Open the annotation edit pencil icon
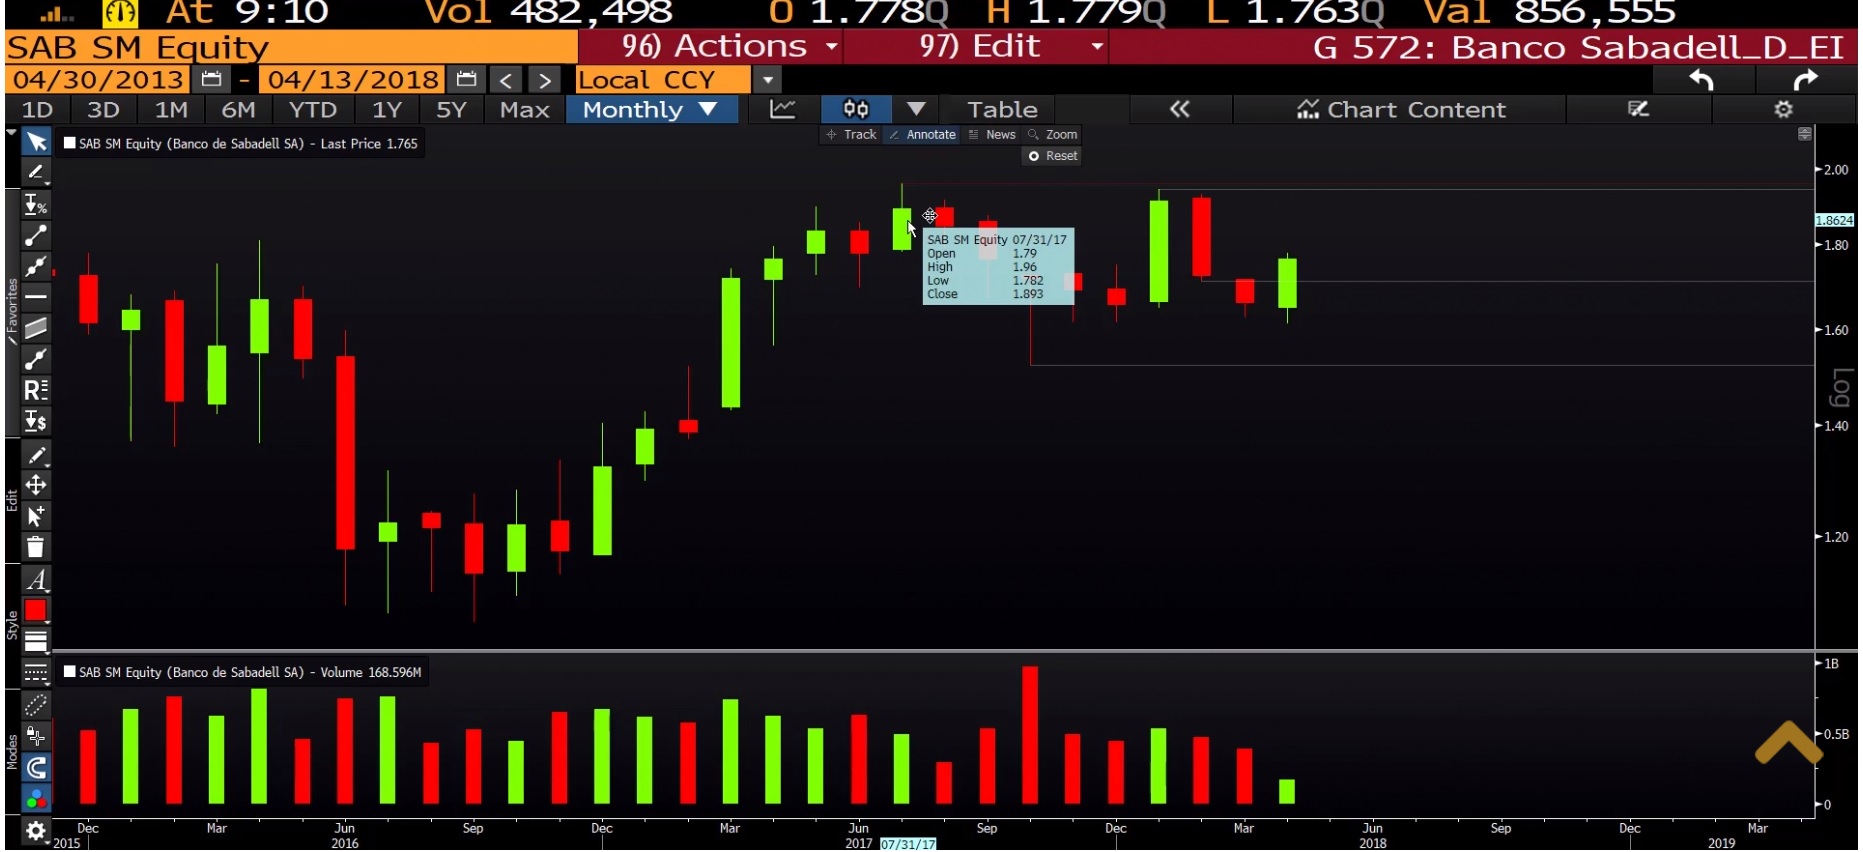The image size is (1863, 852). 1638,109
